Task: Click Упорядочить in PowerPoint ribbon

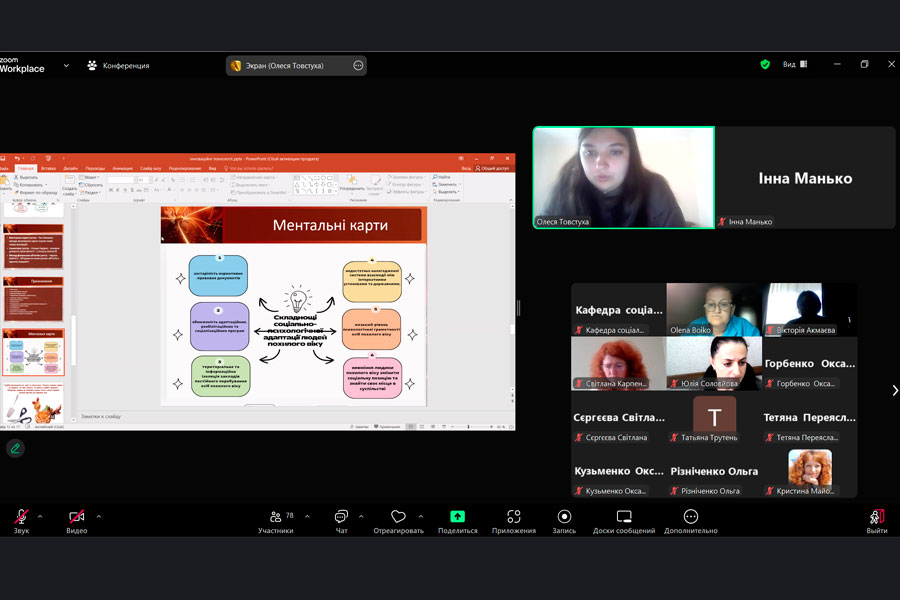Action: (x=351, y=184)
